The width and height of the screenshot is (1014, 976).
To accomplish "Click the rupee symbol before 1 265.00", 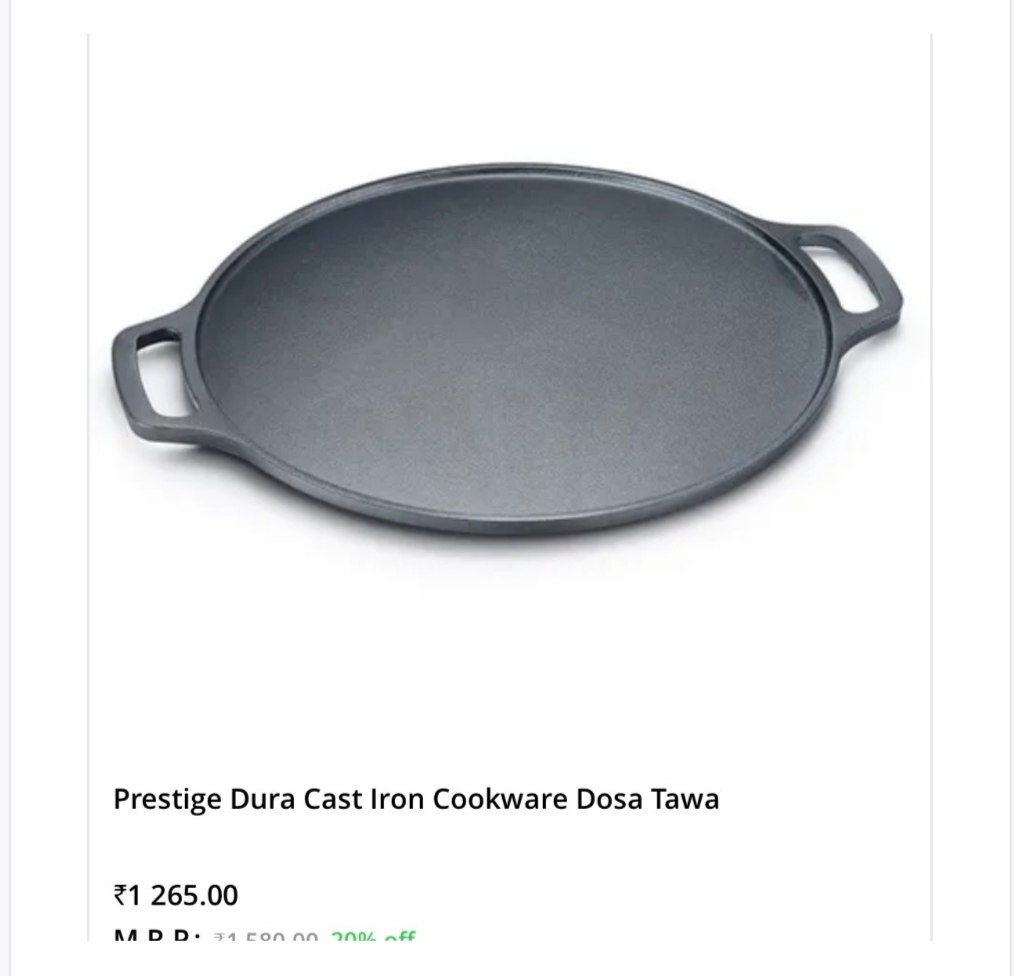I will coord(120,896).
